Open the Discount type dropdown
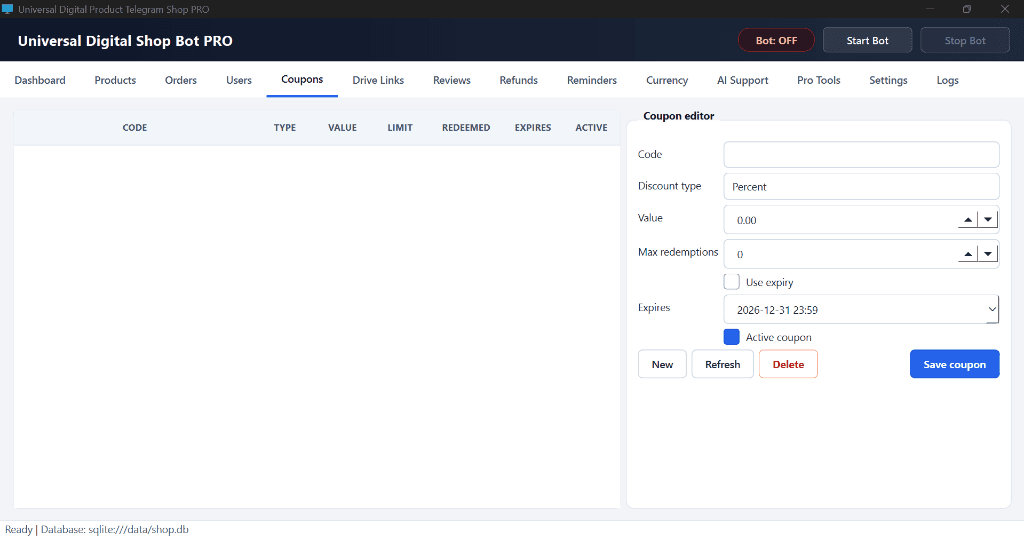Image resolution: width=1024 pixels, height=537 pixels. pyautogui.click(x=861, y=186)
